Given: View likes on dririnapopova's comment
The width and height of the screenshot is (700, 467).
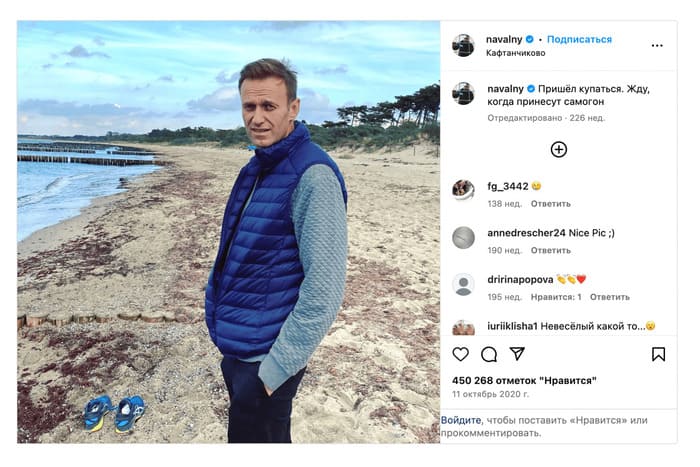Looking at the screenshot, I should pos(556,297).
